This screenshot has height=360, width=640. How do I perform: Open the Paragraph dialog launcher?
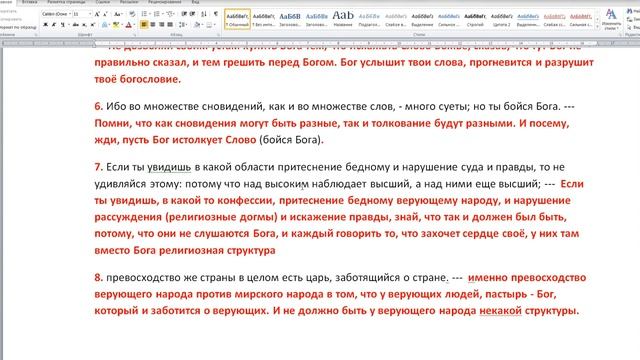(x=218, y=35)
